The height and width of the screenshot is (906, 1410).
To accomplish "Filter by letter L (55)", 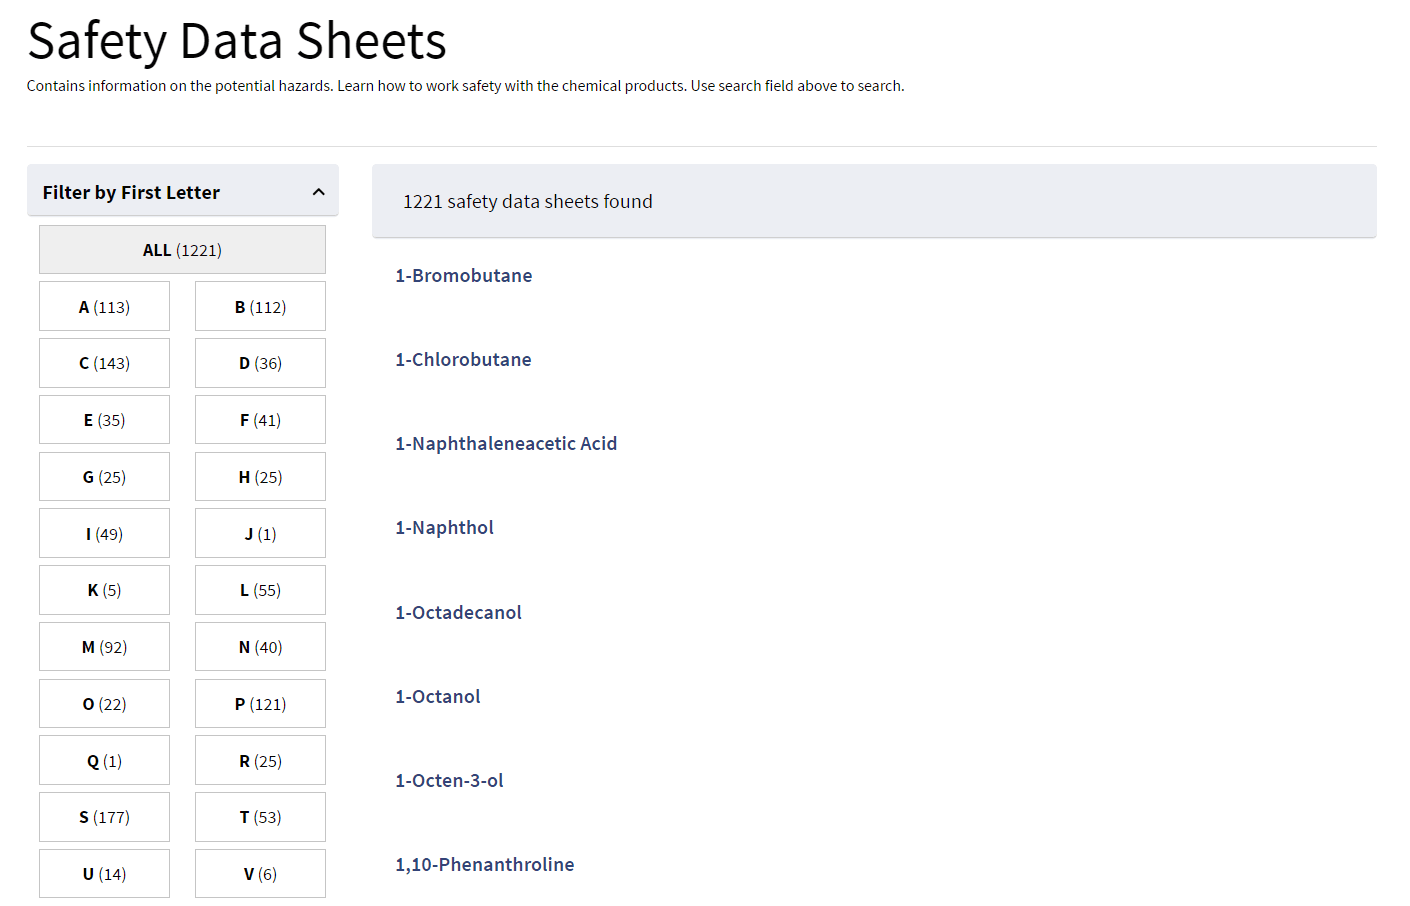I will click(x=260, y=590).
